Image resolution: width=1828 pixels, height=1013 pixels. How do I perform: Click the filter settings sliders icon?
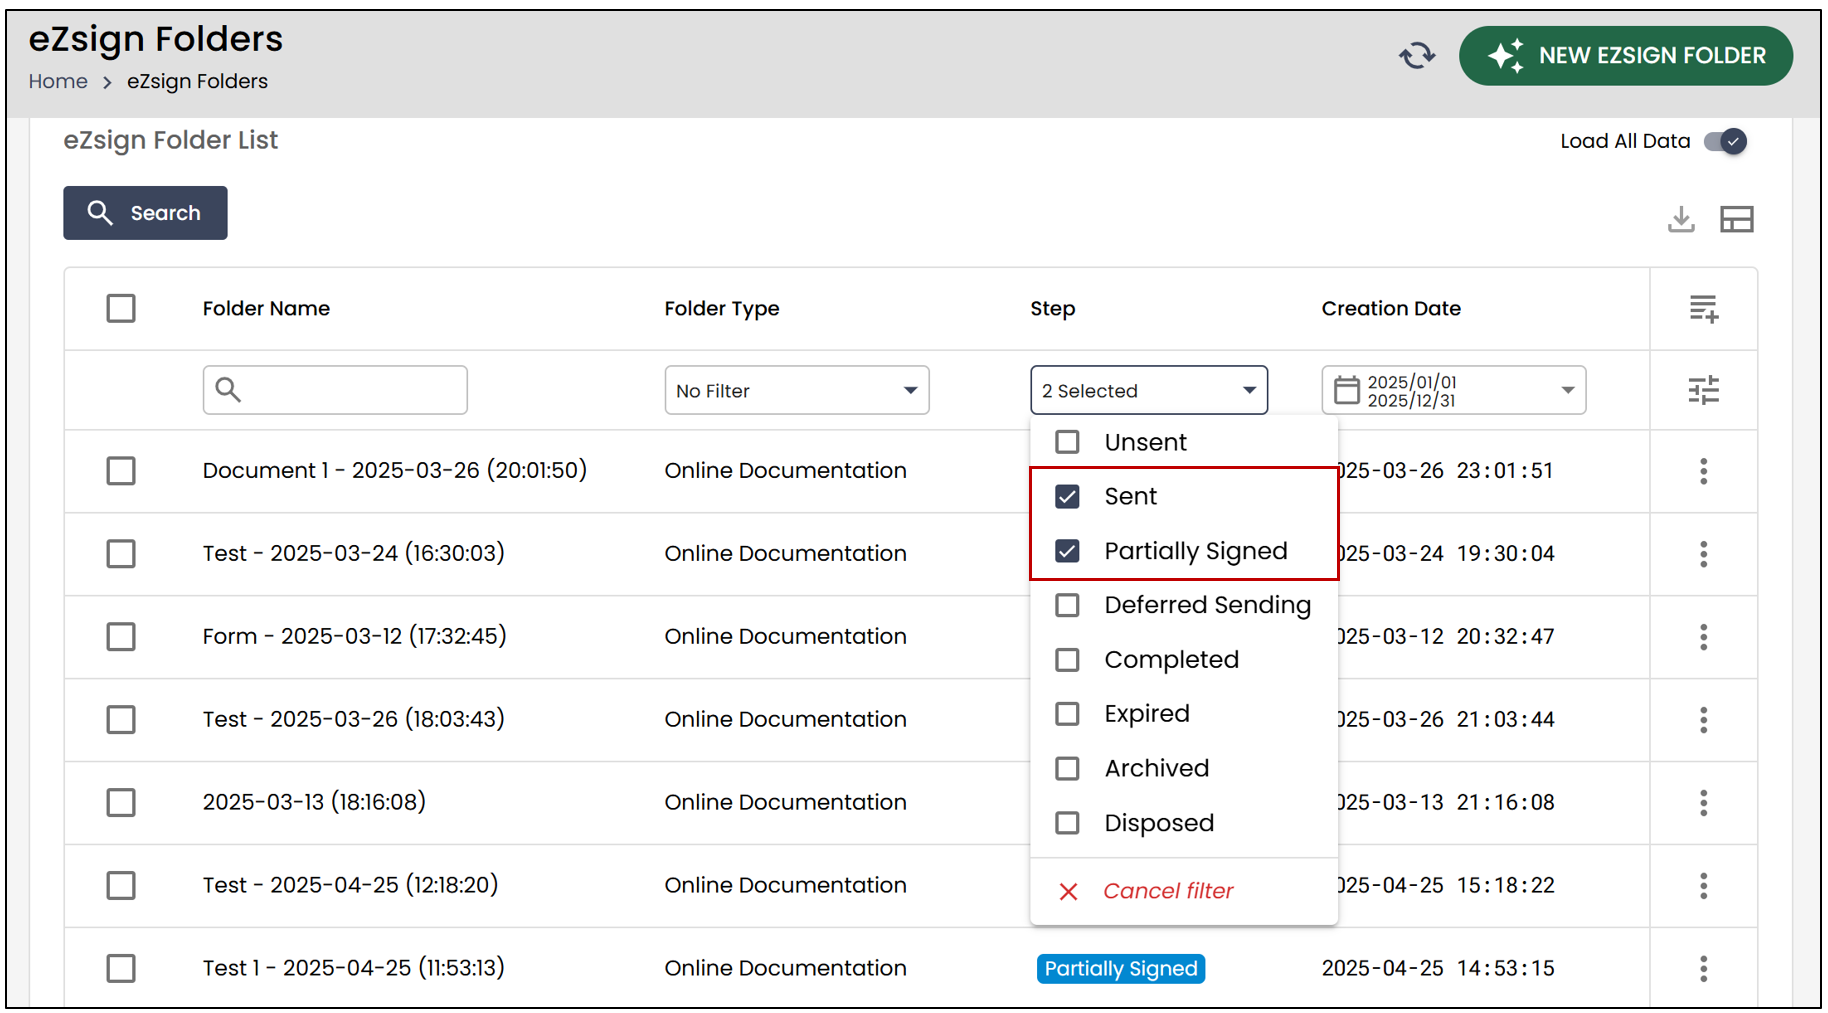1704,390
